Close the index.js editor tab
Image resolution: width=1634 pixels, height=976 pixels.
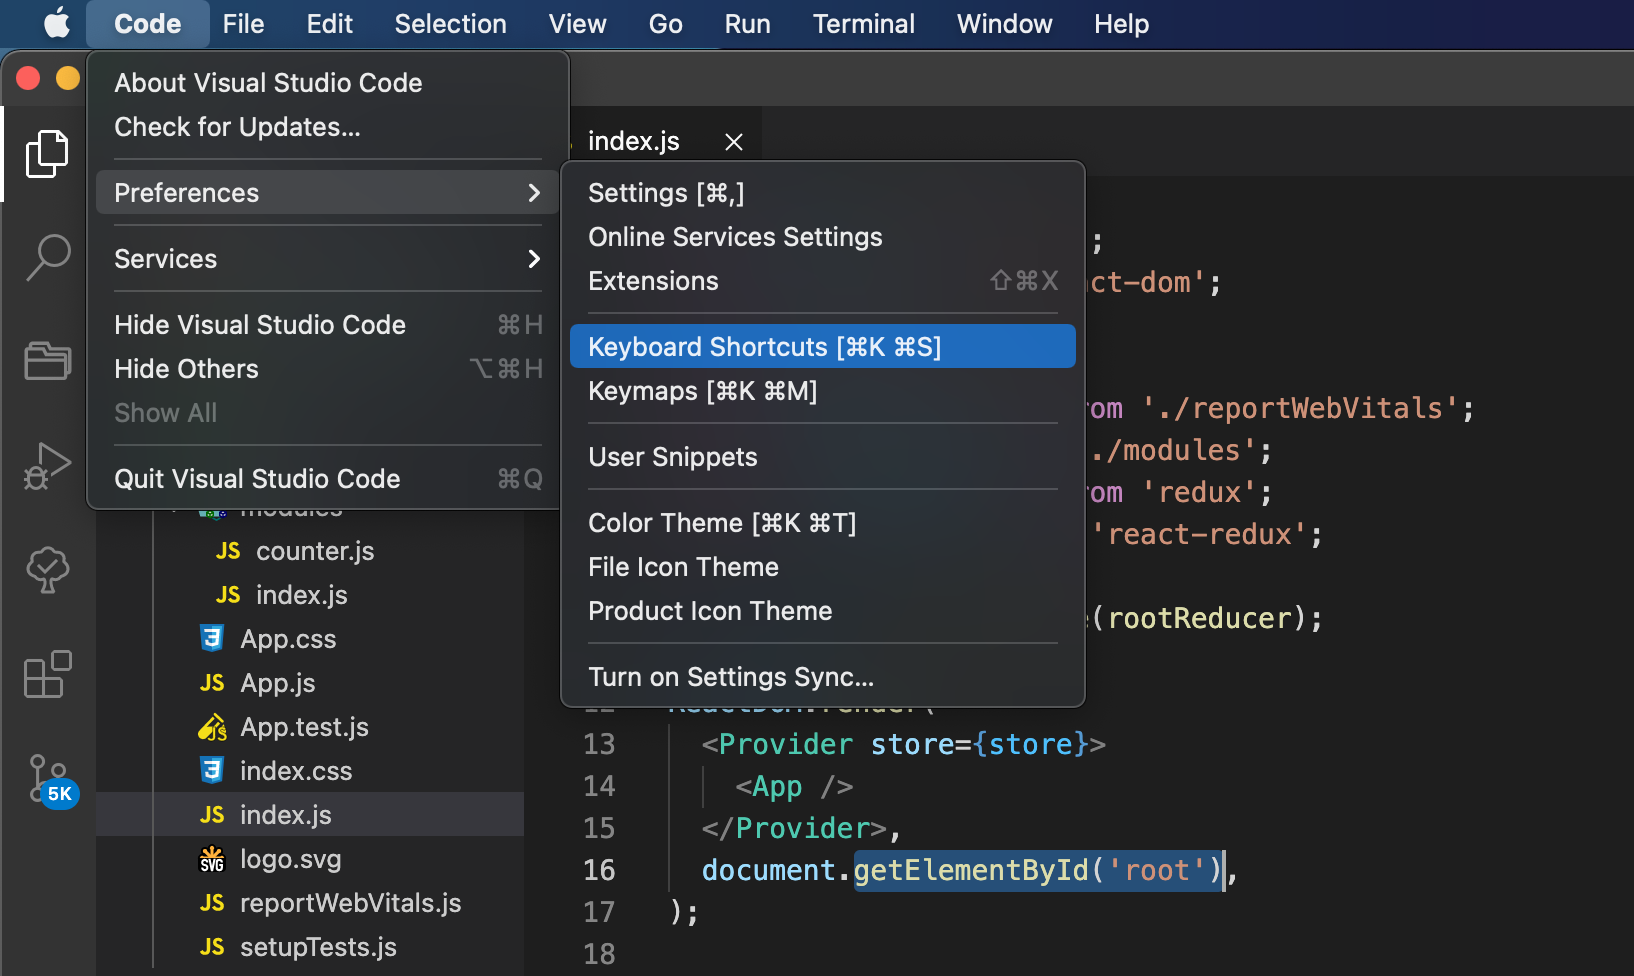734,142
